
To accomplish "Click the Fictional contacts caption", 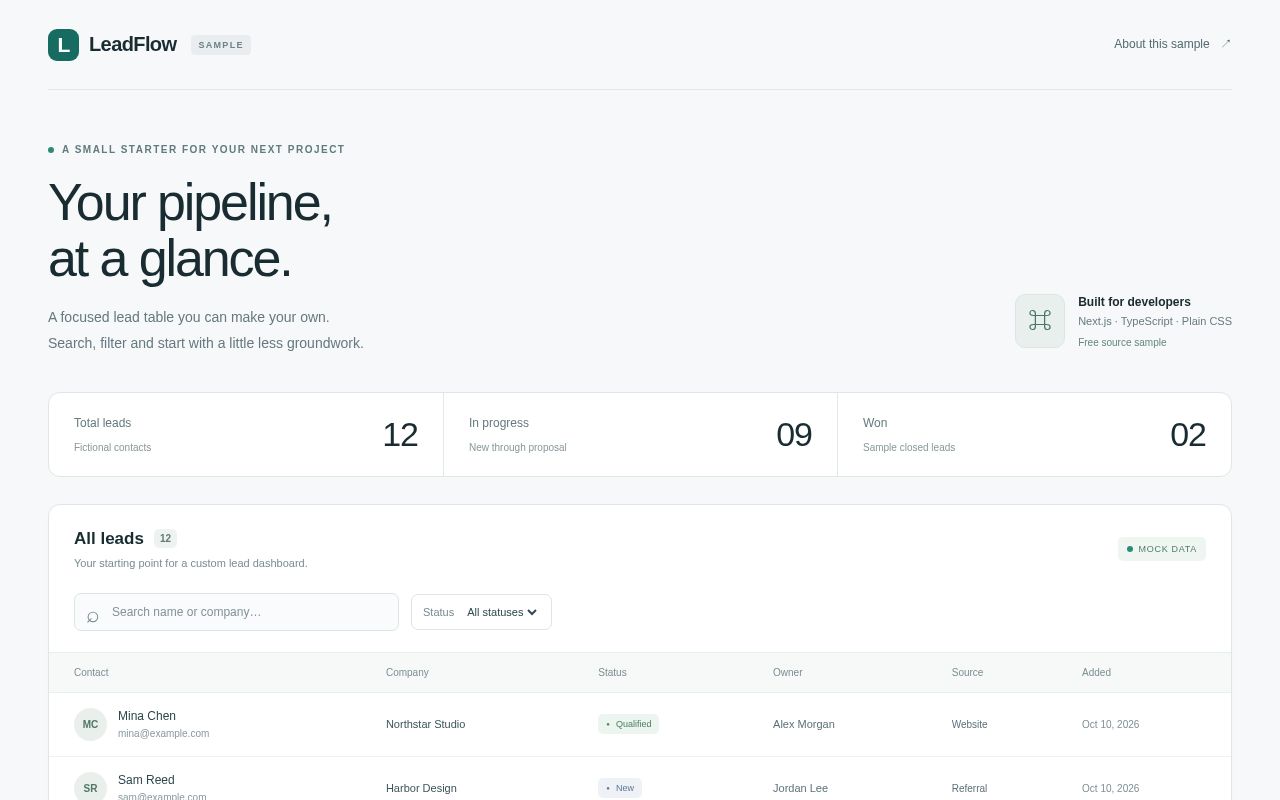I will coord(112,448).
